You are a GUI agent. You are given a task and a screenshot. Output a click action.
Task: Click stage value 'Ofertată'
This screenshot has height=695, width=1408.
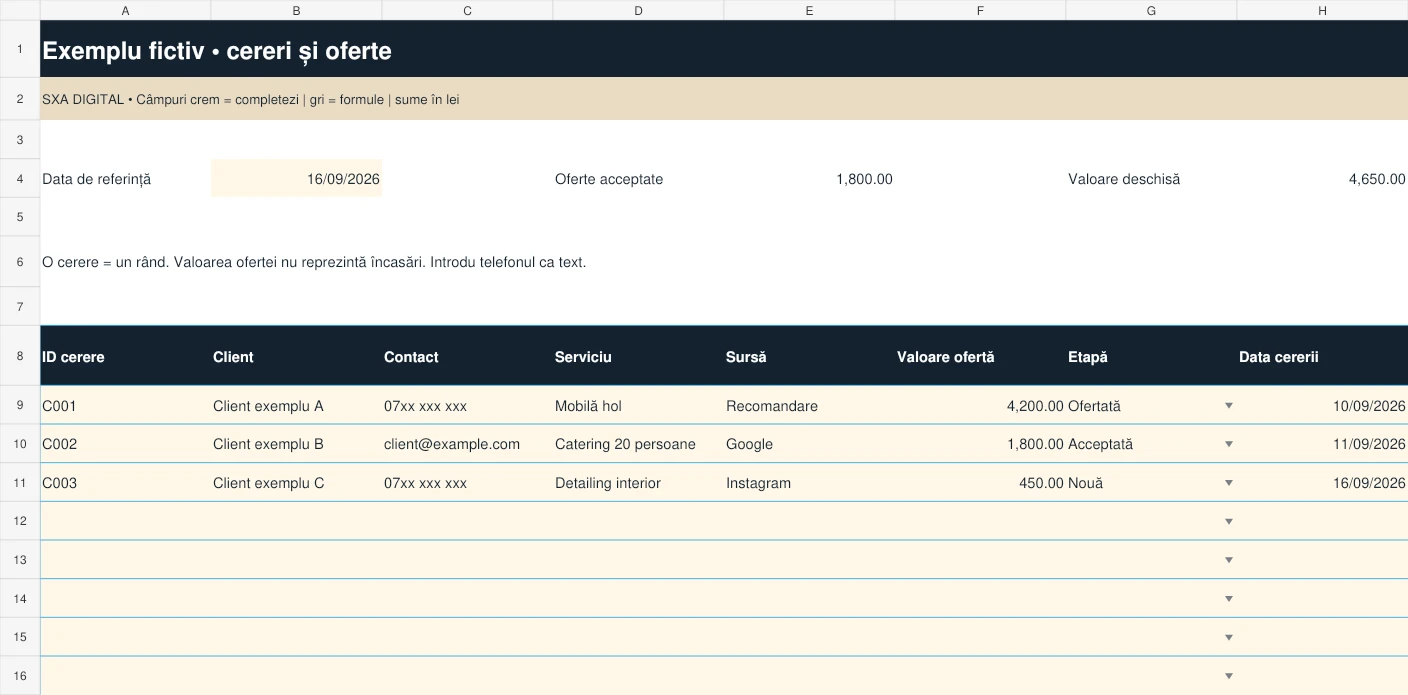[1094, 406]
